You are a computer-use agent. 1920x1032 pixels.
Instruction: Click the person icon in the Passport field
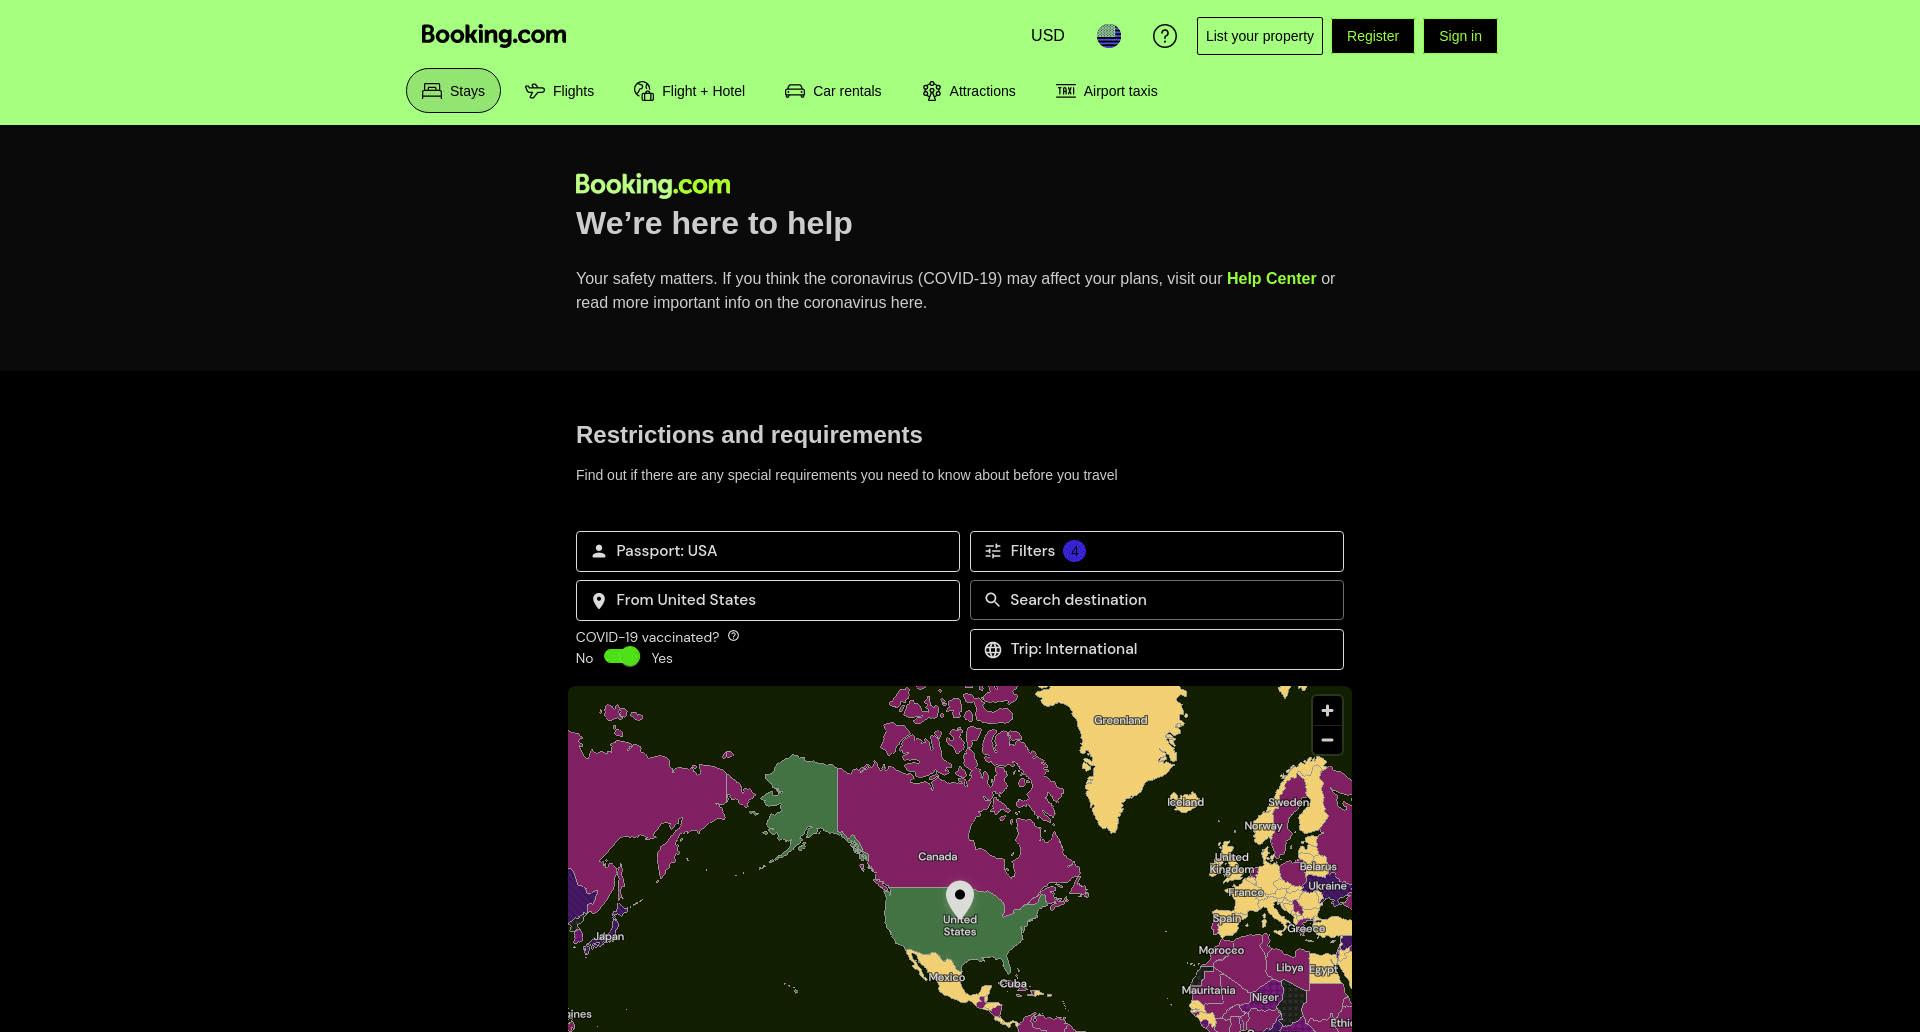[x=599, y=551]
